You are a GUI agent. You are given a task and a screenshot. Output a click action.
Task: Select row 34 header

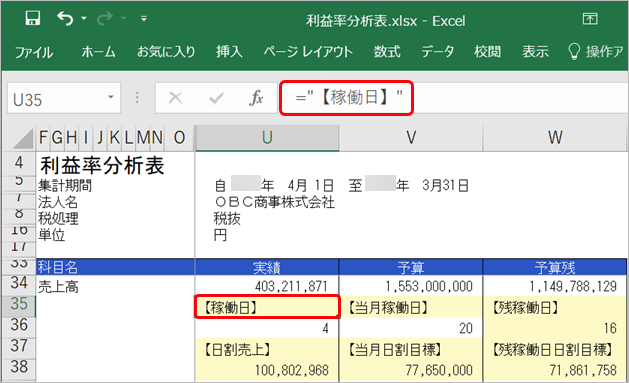click(x=18, y=284)
